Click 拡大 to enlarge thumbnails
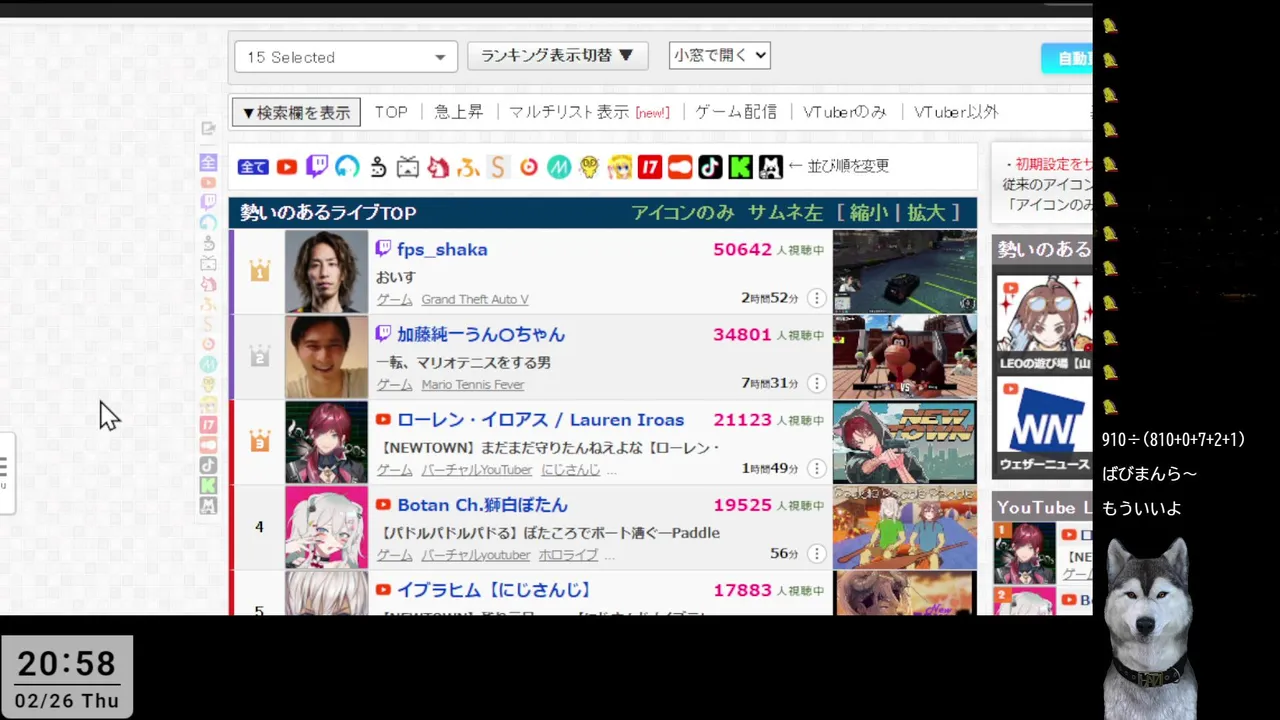Screen dimensions: 1280x720 coord(925,213)
